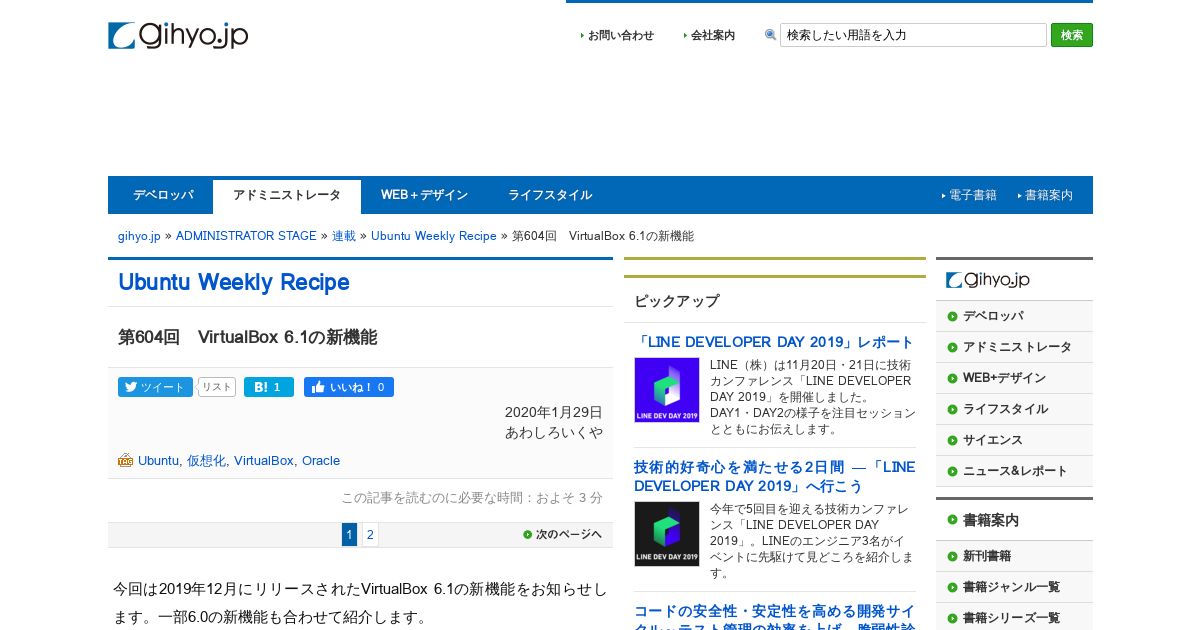Open ADMINISTRATOR STAGE breadcrumb

tap(246, 236)
